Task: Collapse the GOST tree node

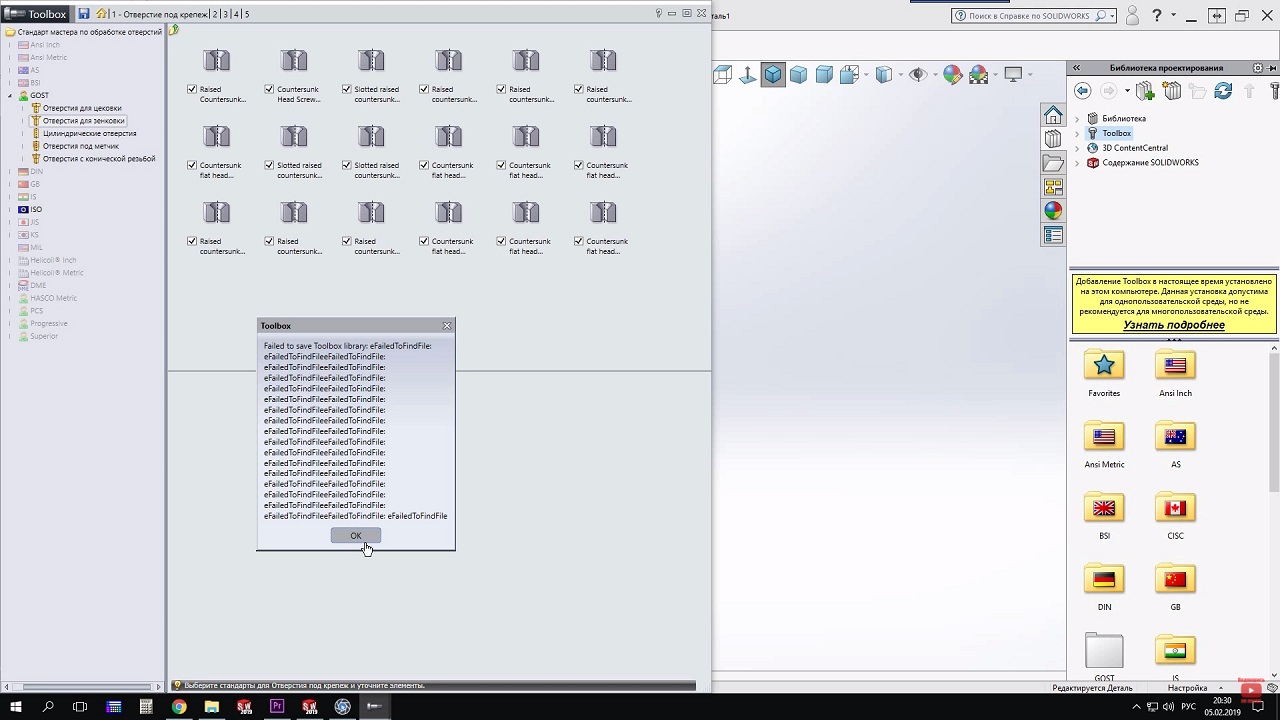Action: (11, 96)
